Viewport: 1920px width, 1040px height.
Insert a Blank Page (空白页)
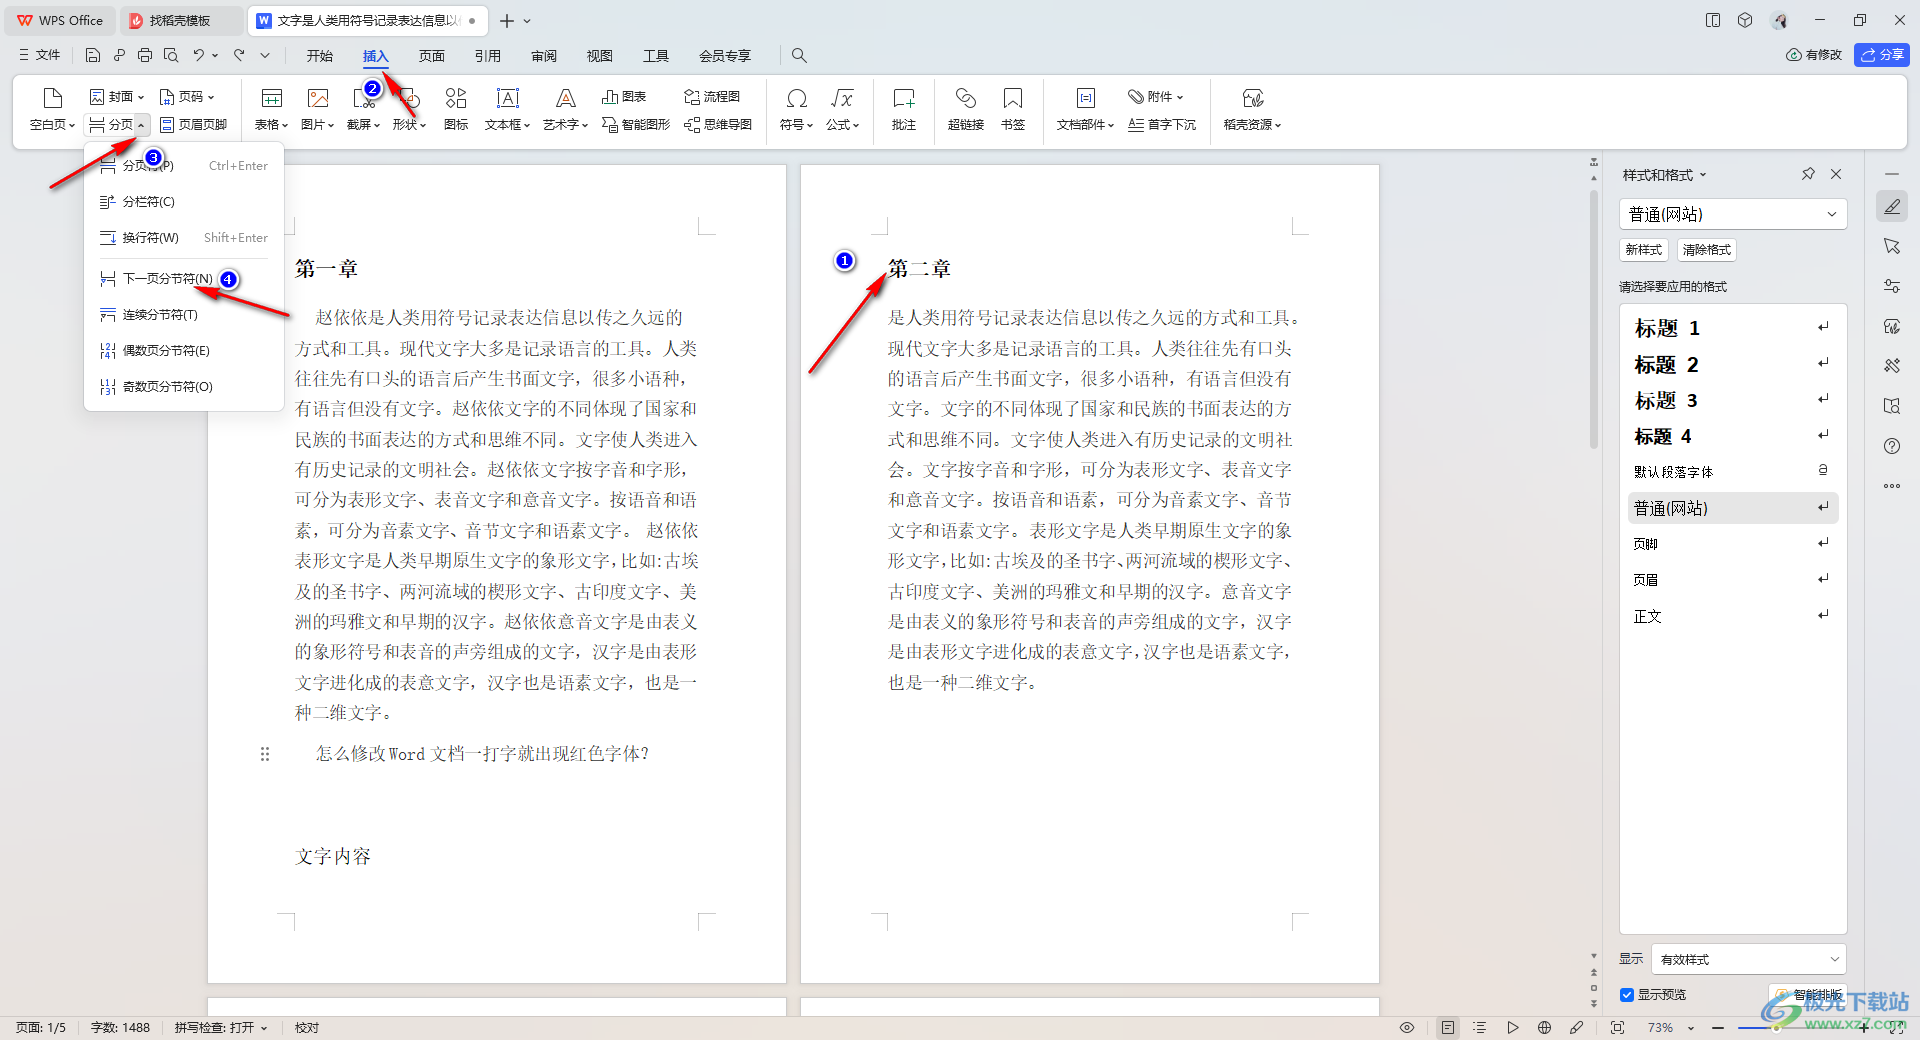[x=52, y=109]
